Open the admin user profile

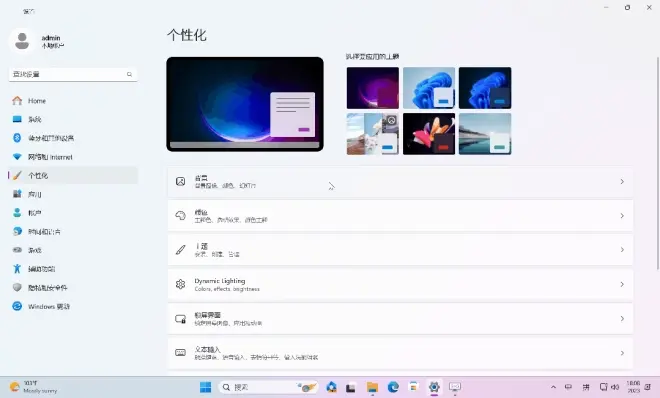tap(38, 41)
